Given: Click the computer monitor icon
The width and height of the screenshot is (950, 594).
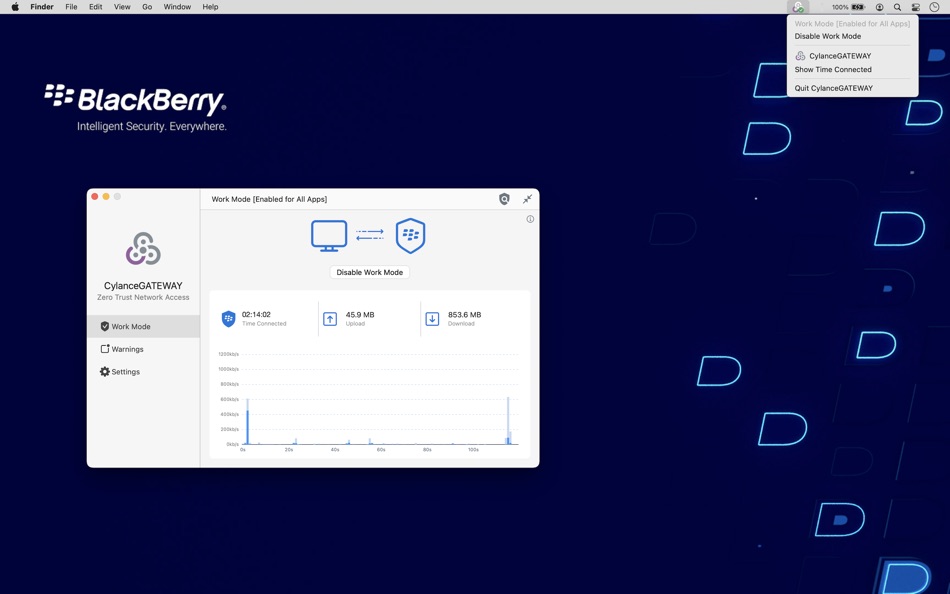Looking at the screenshot, I should [329, 236].
